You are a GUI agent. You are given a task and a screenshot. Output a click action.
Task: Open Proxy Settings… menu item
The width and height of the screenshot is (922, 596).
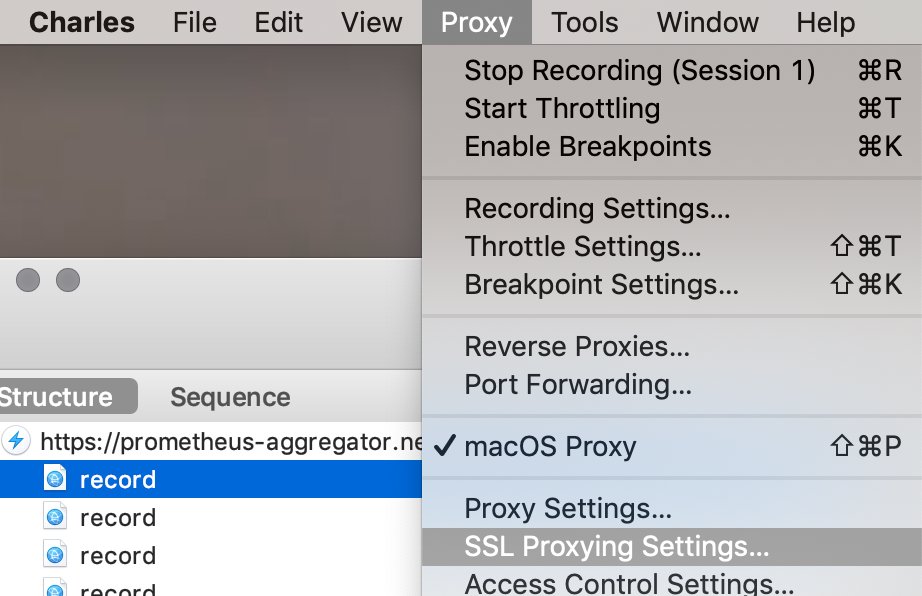(672, 508)
